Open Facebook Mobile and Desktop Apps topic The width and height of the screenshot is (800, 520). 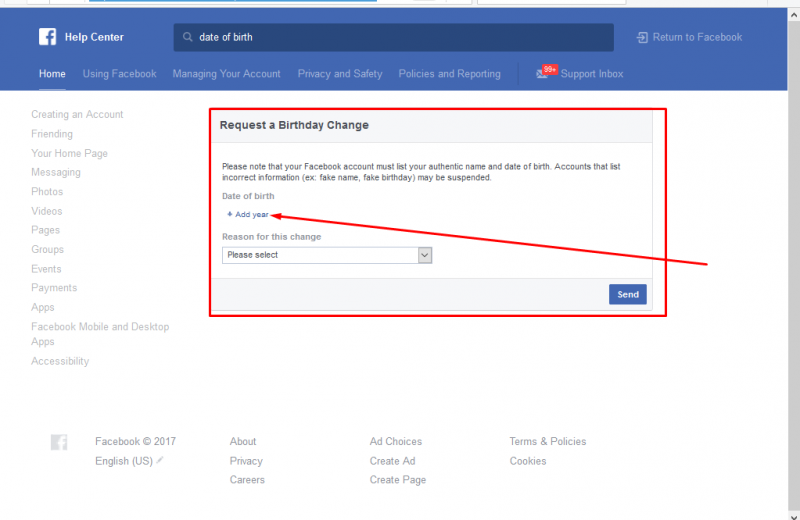click(100, 334)
